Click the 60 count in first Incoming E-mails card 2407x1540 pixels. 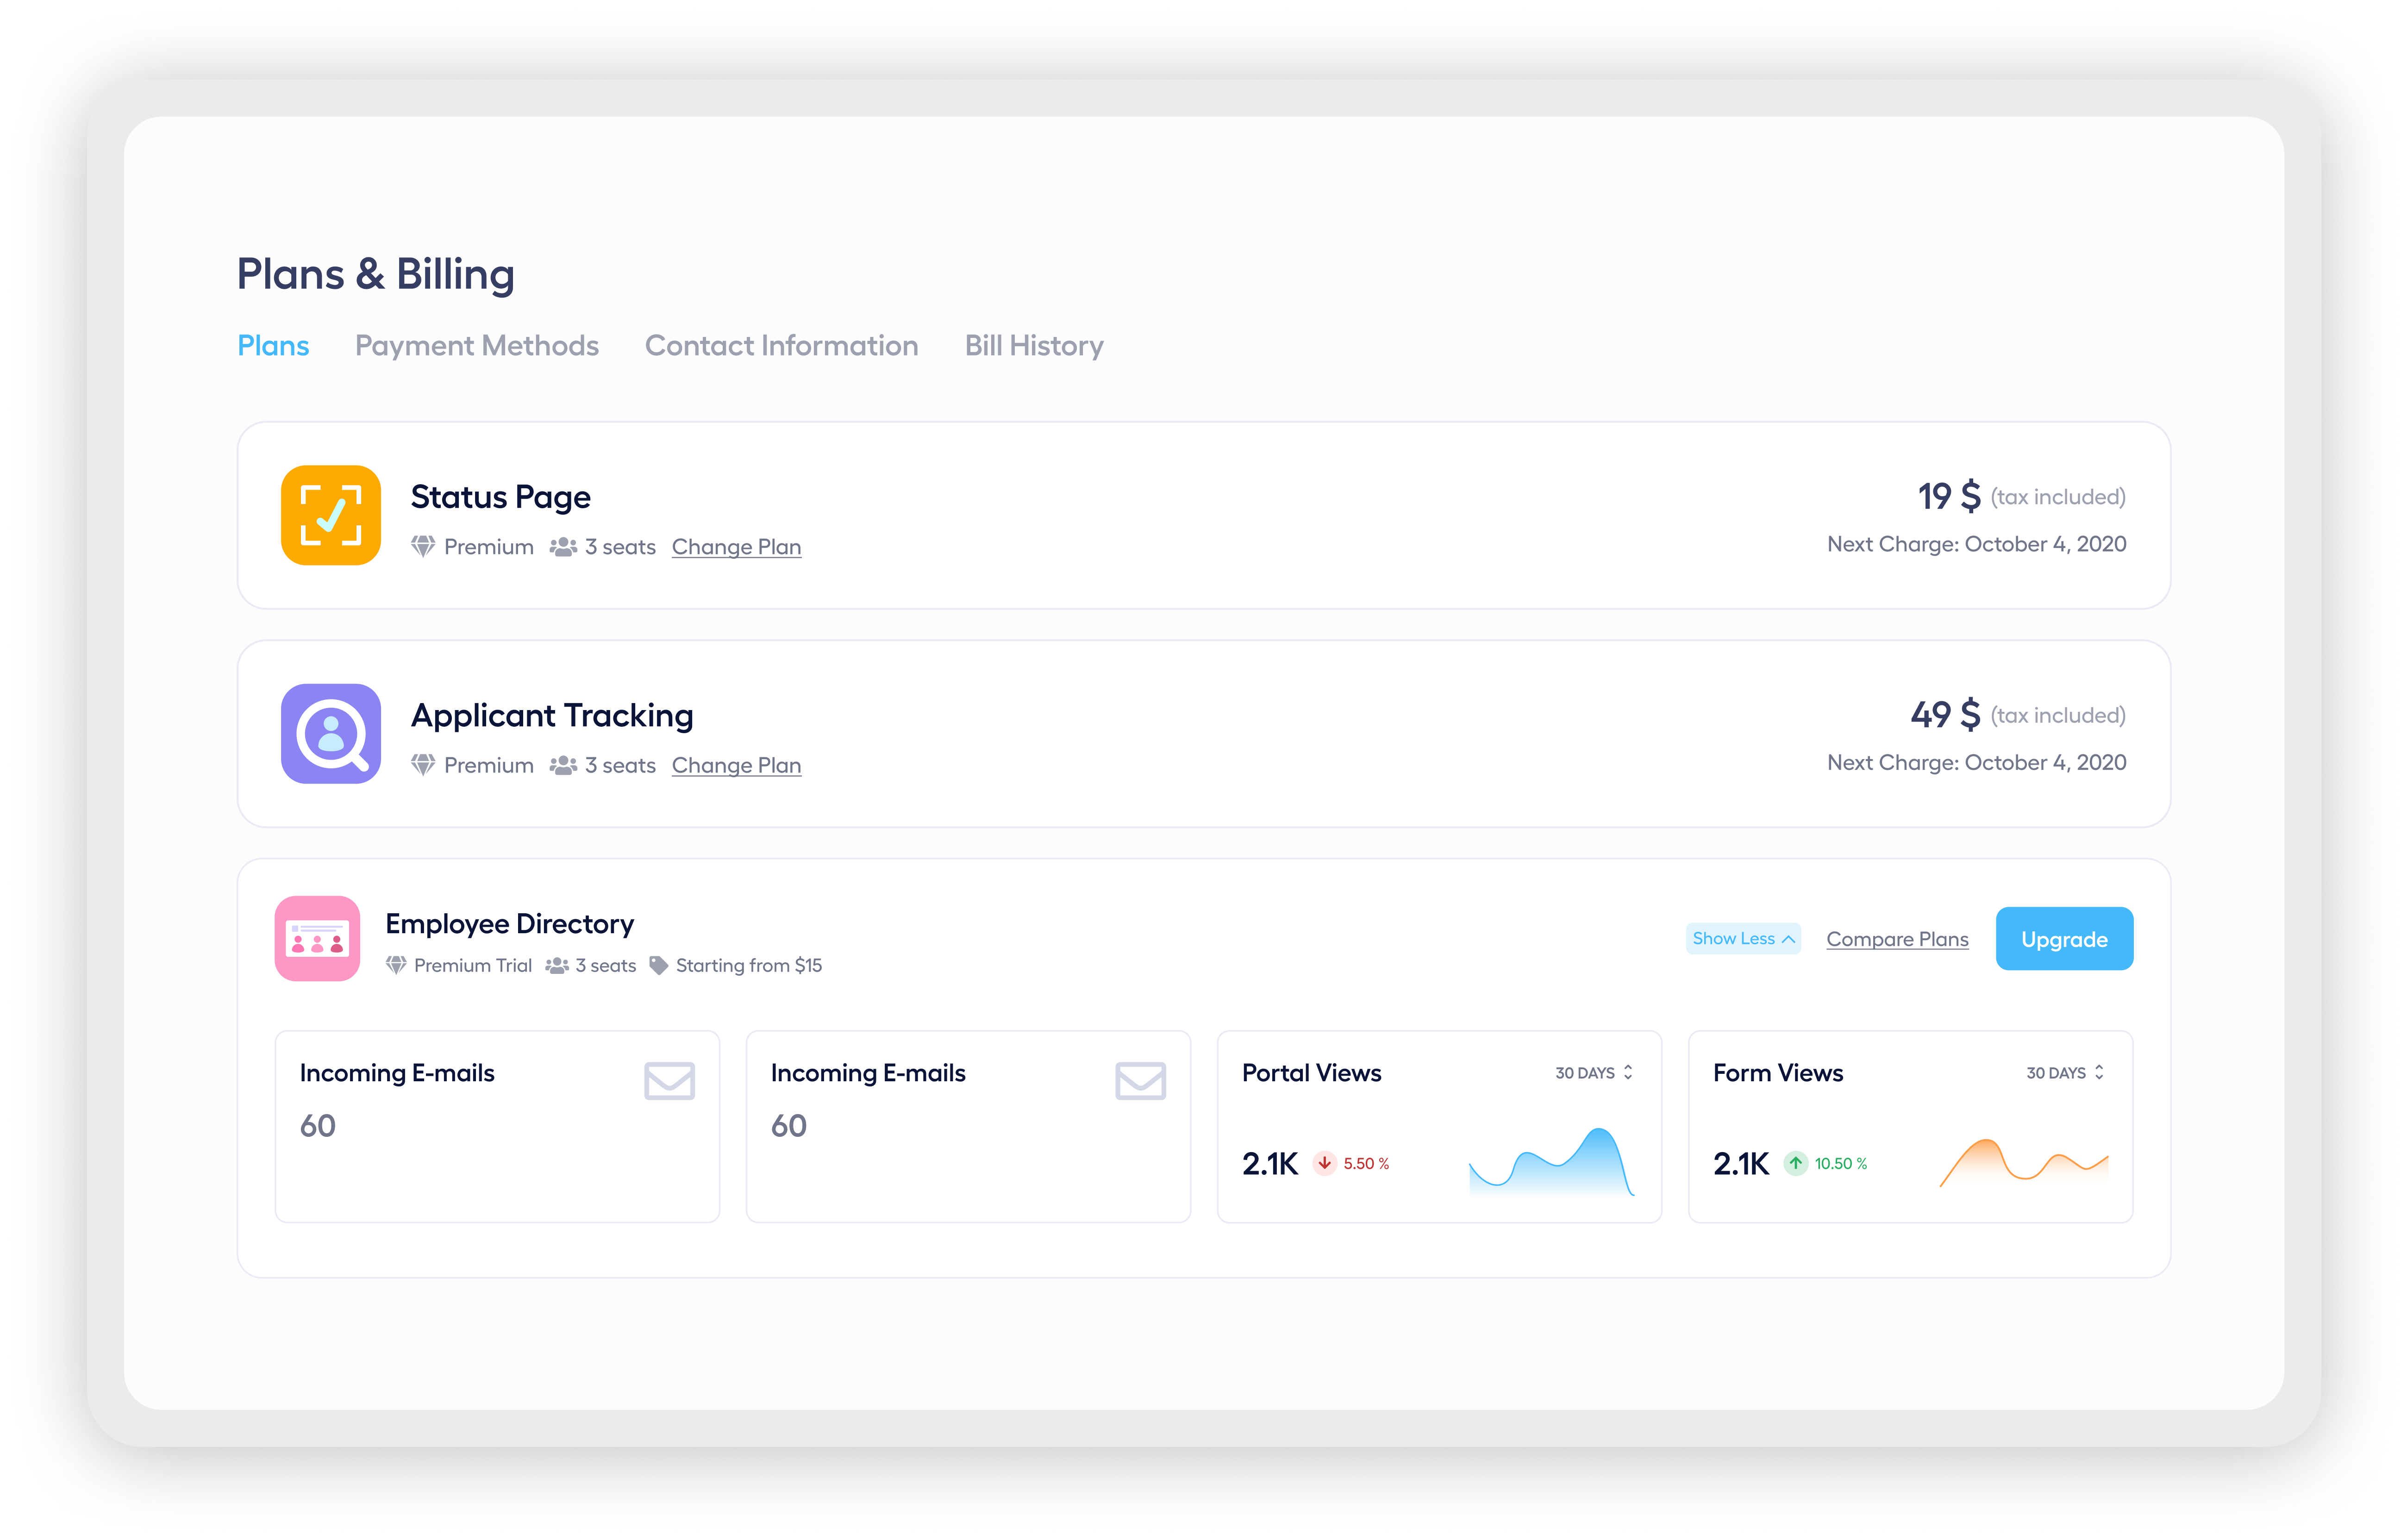coord(317,1126)
